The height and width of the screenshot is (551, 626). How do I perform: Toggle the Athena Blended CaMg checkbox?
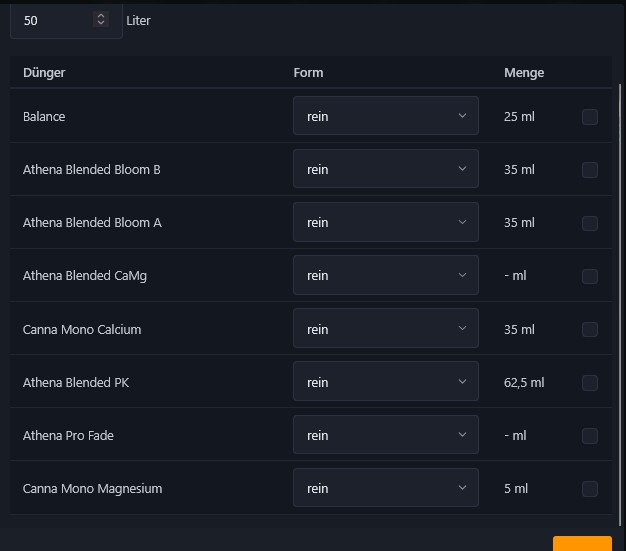590,276
